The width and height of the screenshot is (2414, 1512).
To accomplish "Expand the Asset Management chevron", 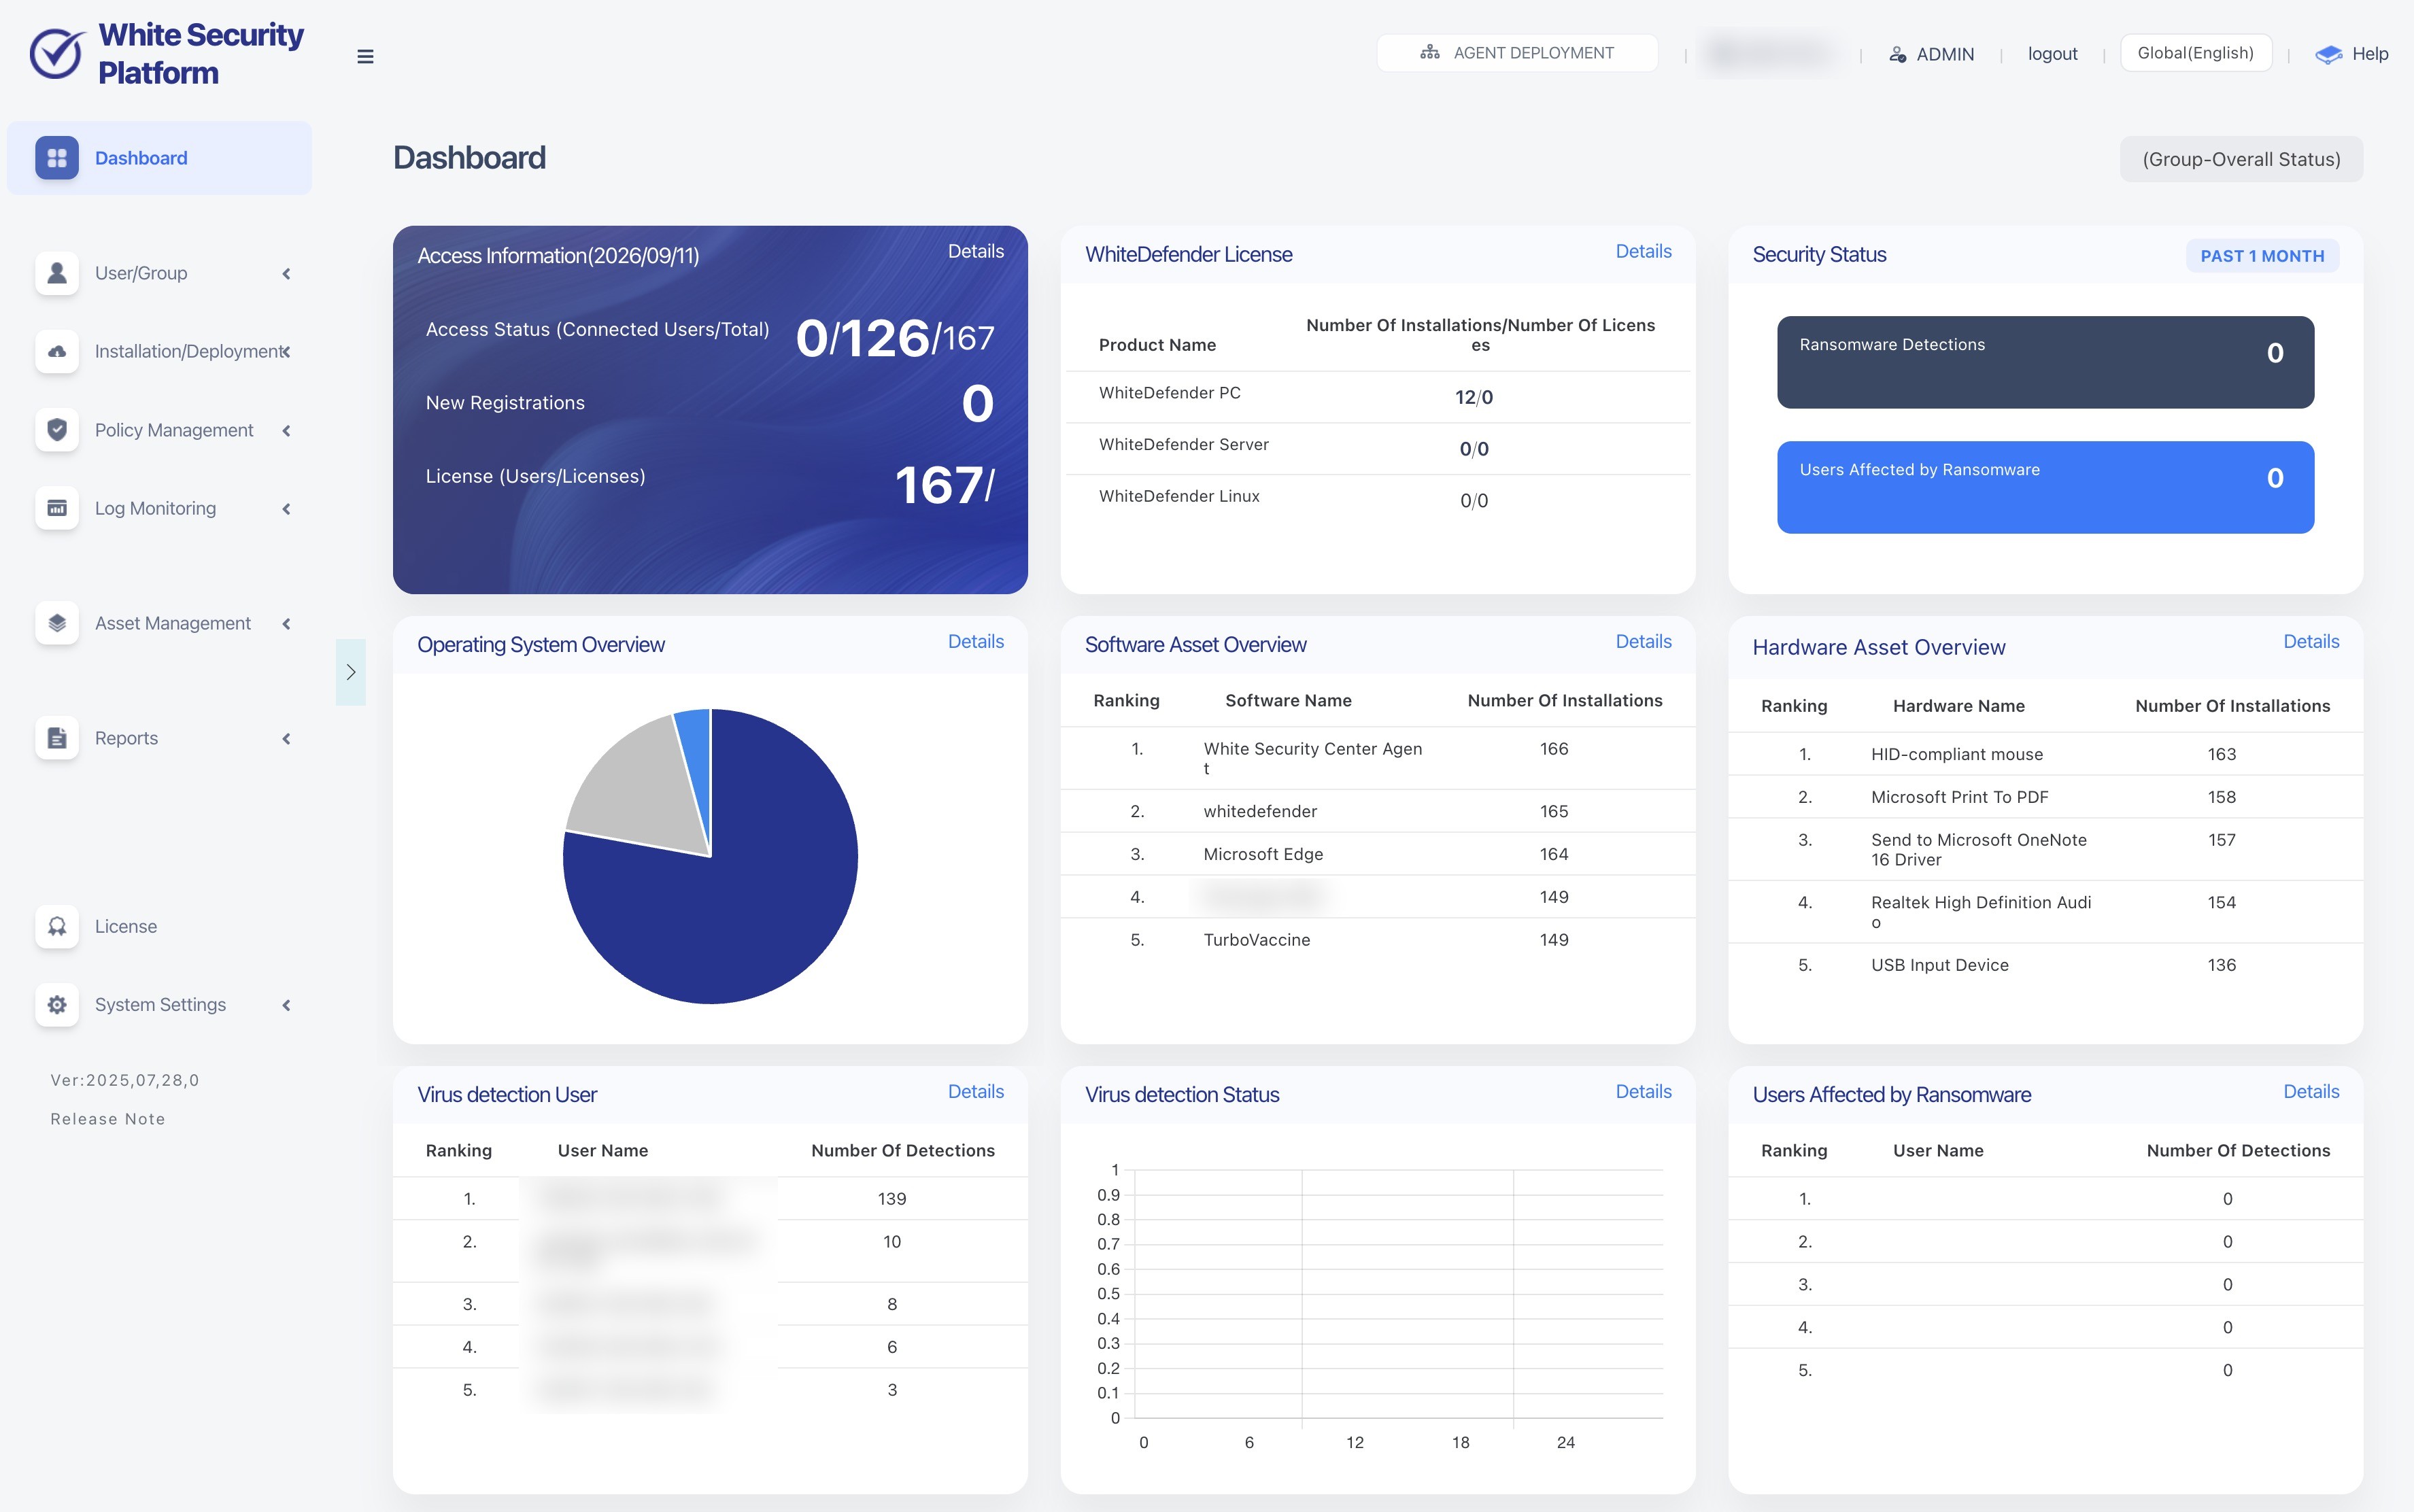I will click(x=287, y=623).
